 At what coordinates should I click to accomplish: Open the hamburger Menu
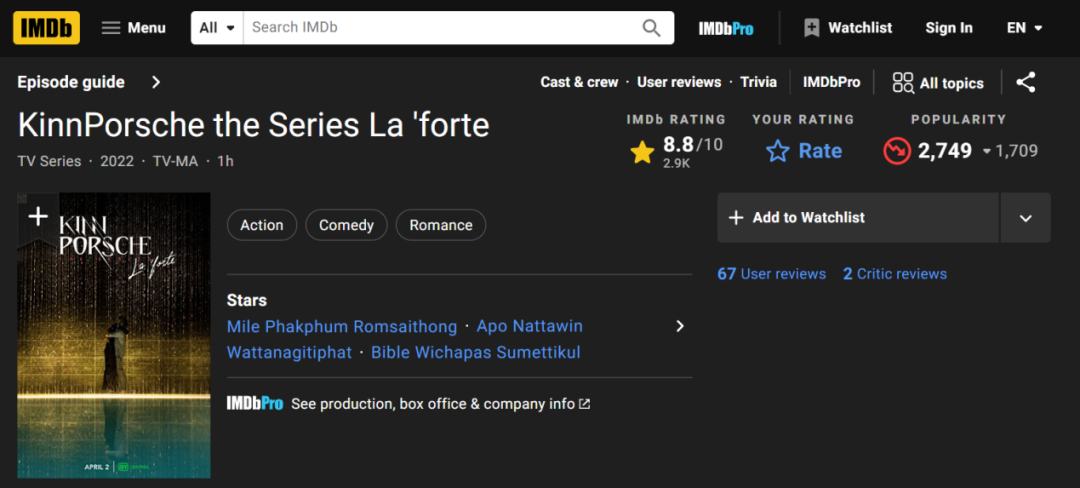point(133,28)
